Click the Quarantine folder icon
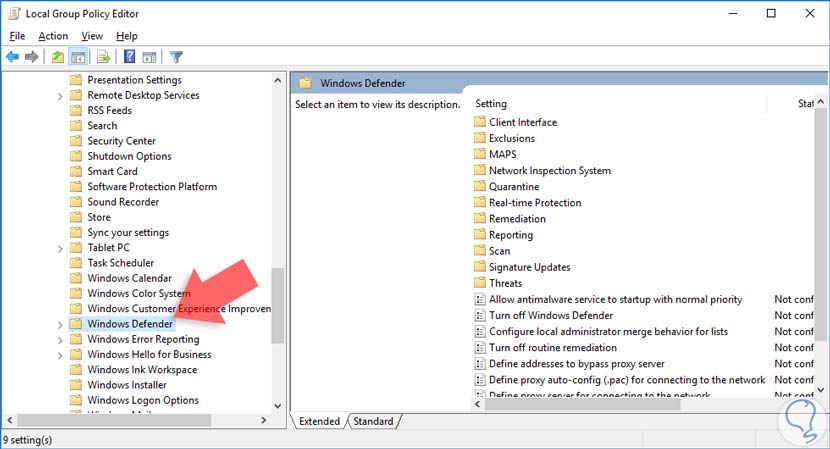Viewport: 830px width, 449px height. (480, 186)
